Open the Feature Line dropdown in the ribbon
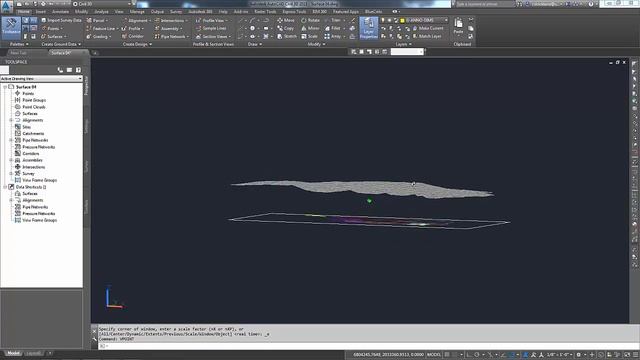Screen dimensions: 640x360 [102, 29]
